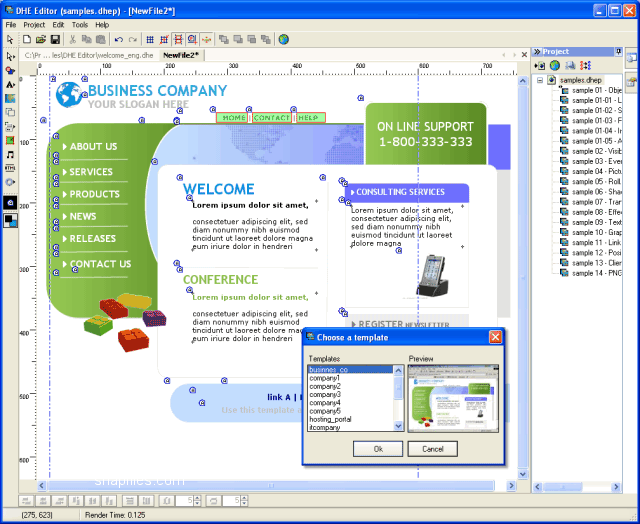Toggle snap to grid

(164, 39)
